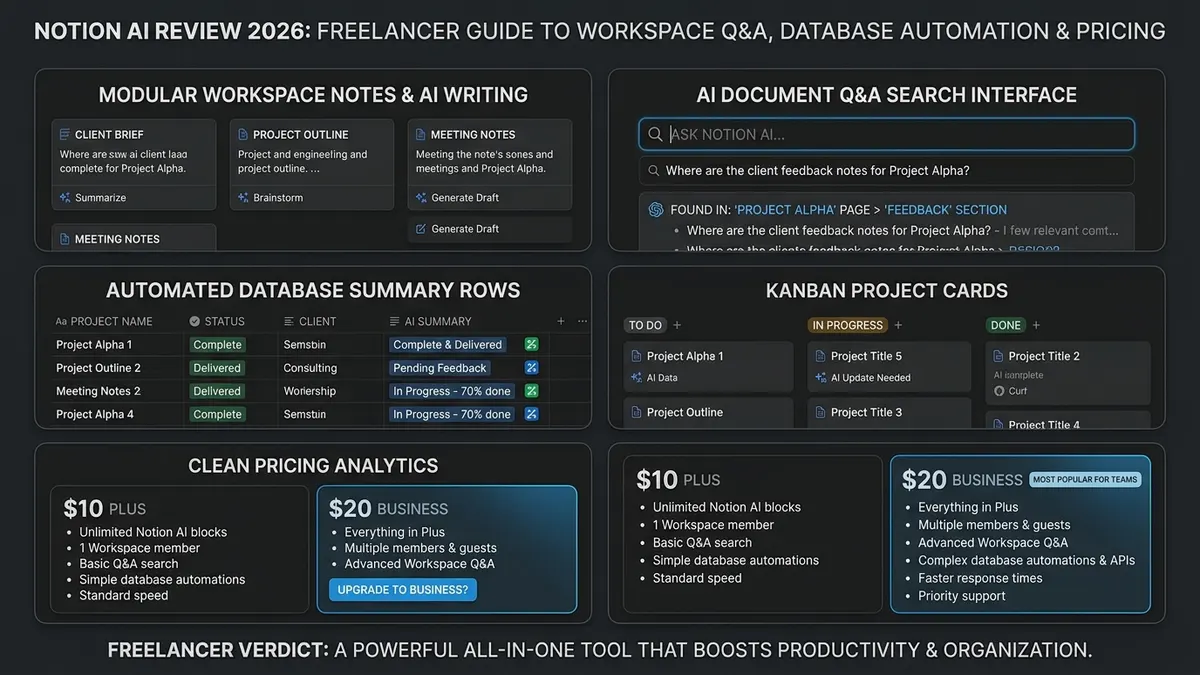Click the blue action icon in the Project Alpha 4 row
Screen dimensions: 1200x675
point(531,414)
